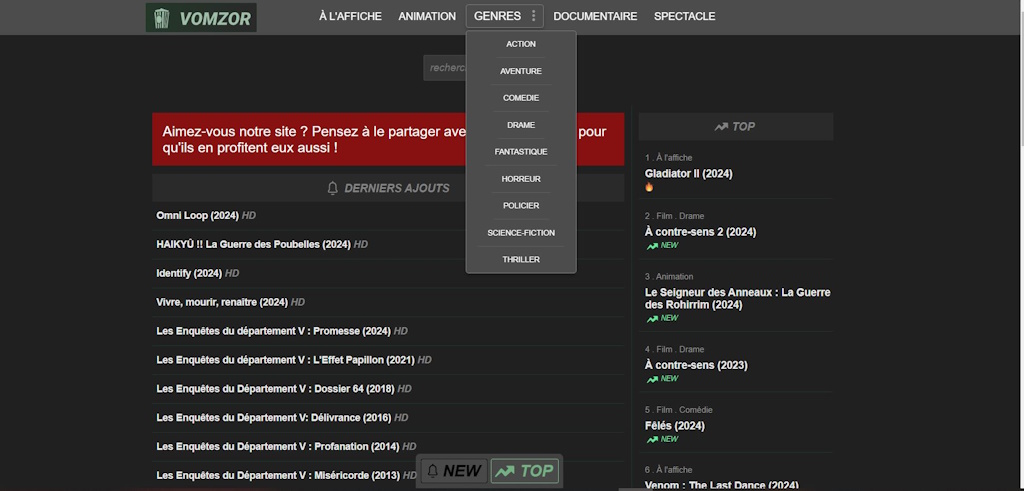Select ACTION from the genres menu

pyautogui.click(x=521, y=44)
